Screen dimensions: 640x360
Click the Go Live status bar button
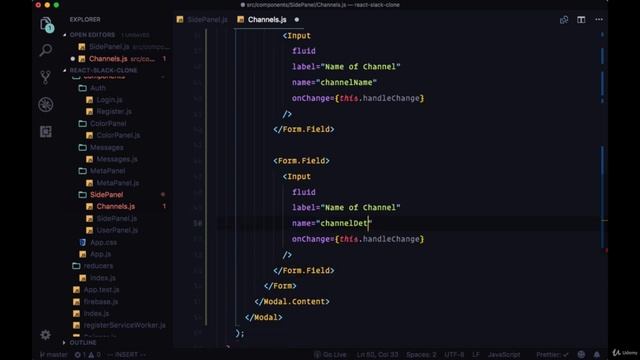[331, 355]
